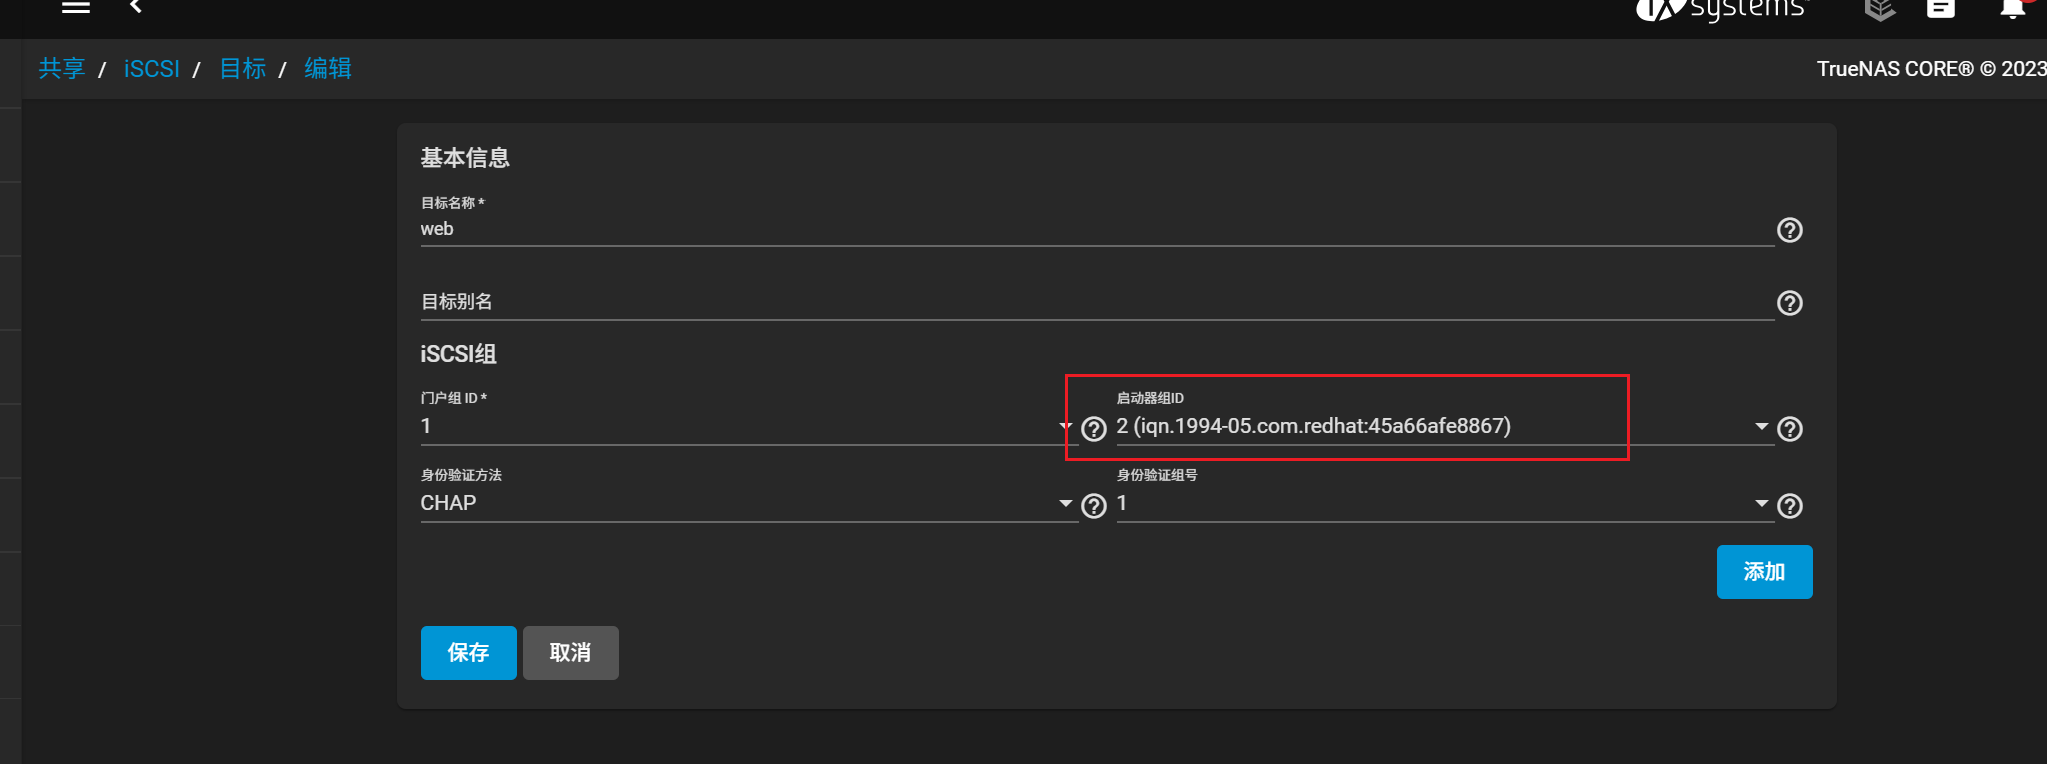Expand the 门户组 ID dropdown
2047x764 pixels.
pos(1065,427)
